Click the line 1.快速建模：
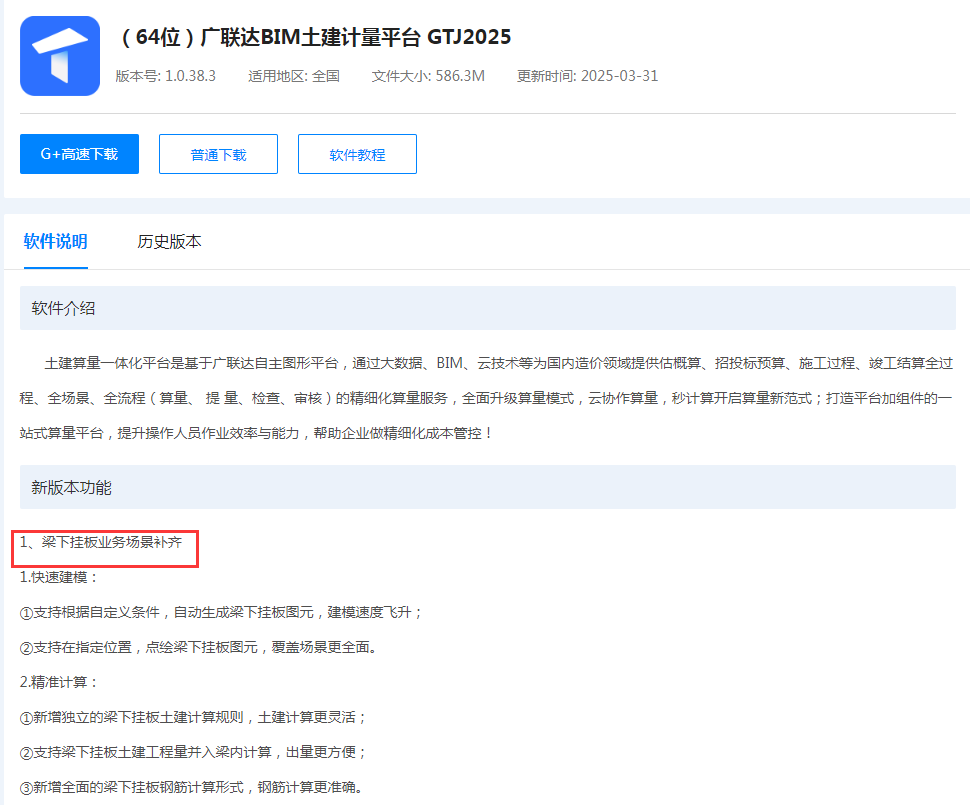The image size is (970, 805). coord(59,577)
